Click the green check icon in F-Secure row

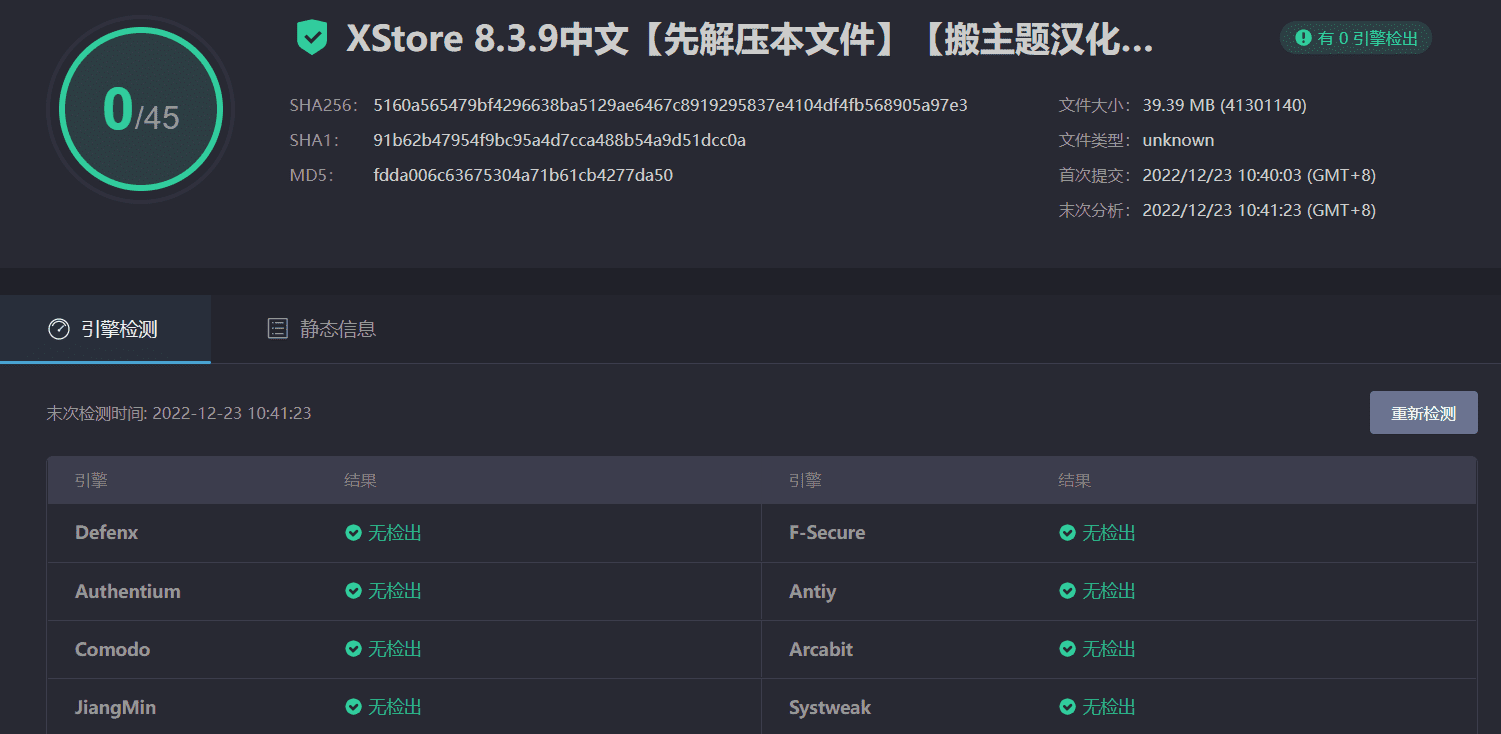pyautogui.click(x=1067, y=533)
